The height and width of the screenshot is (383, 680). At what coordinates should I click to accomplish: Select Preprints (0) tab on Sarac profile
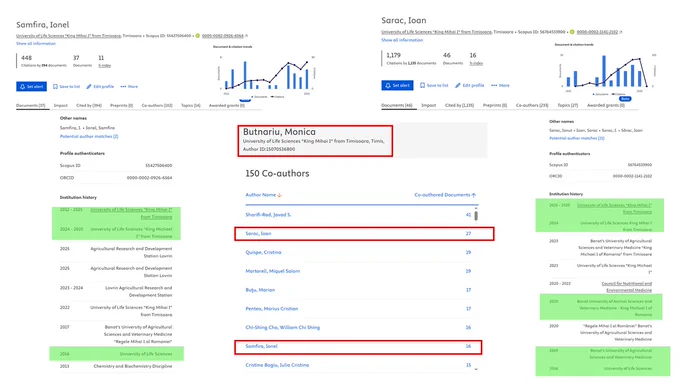[495, 105]
